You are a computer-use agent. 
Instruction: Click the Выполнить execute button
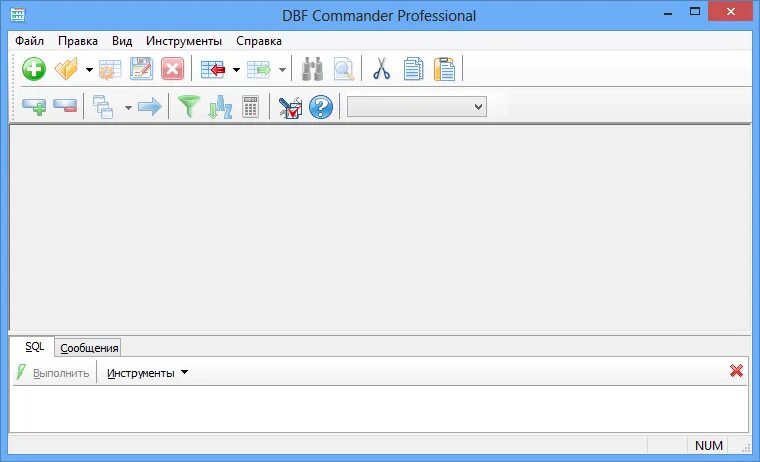pos(53,373)
